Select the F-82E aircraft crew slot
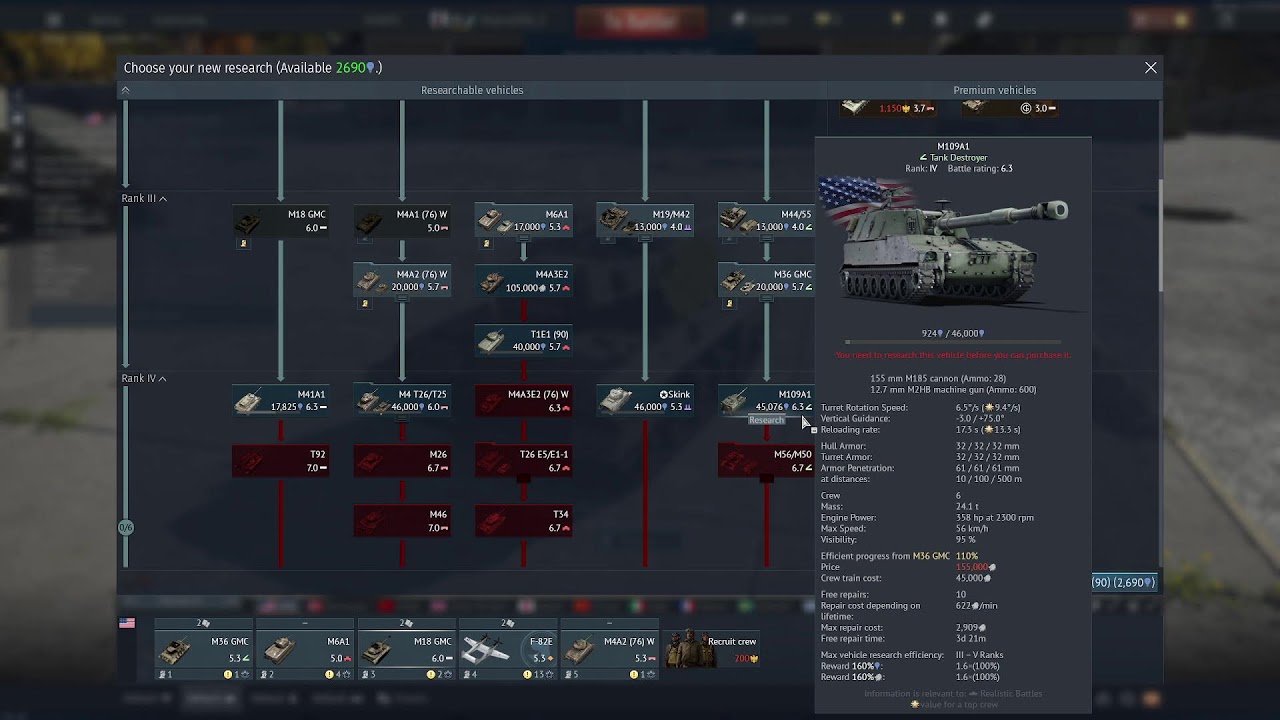Viewport: 1280px width, 720px height. click(x=508, y=649)
